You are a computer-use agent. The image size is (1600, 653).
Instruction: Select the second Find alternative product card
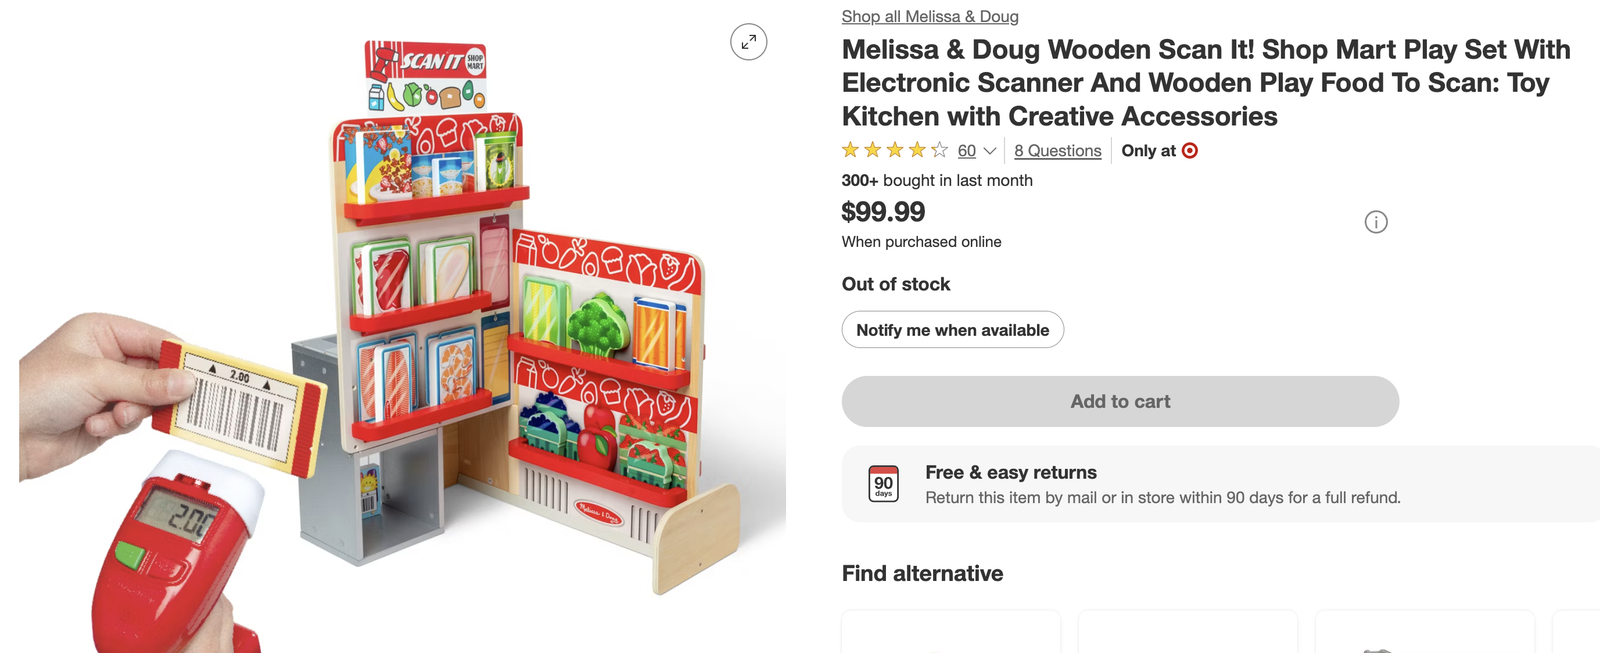click(1187, 632)
